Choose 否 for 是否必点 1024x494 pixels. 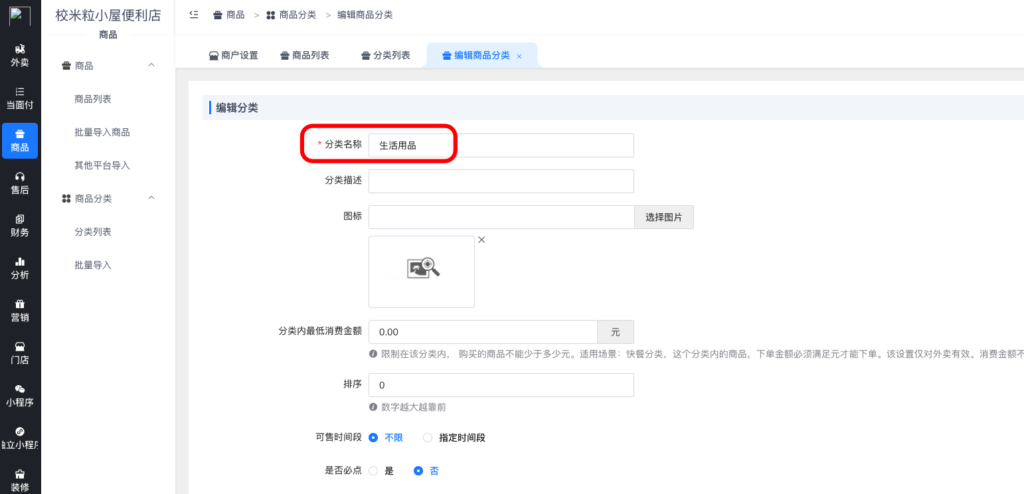[426, 470]
